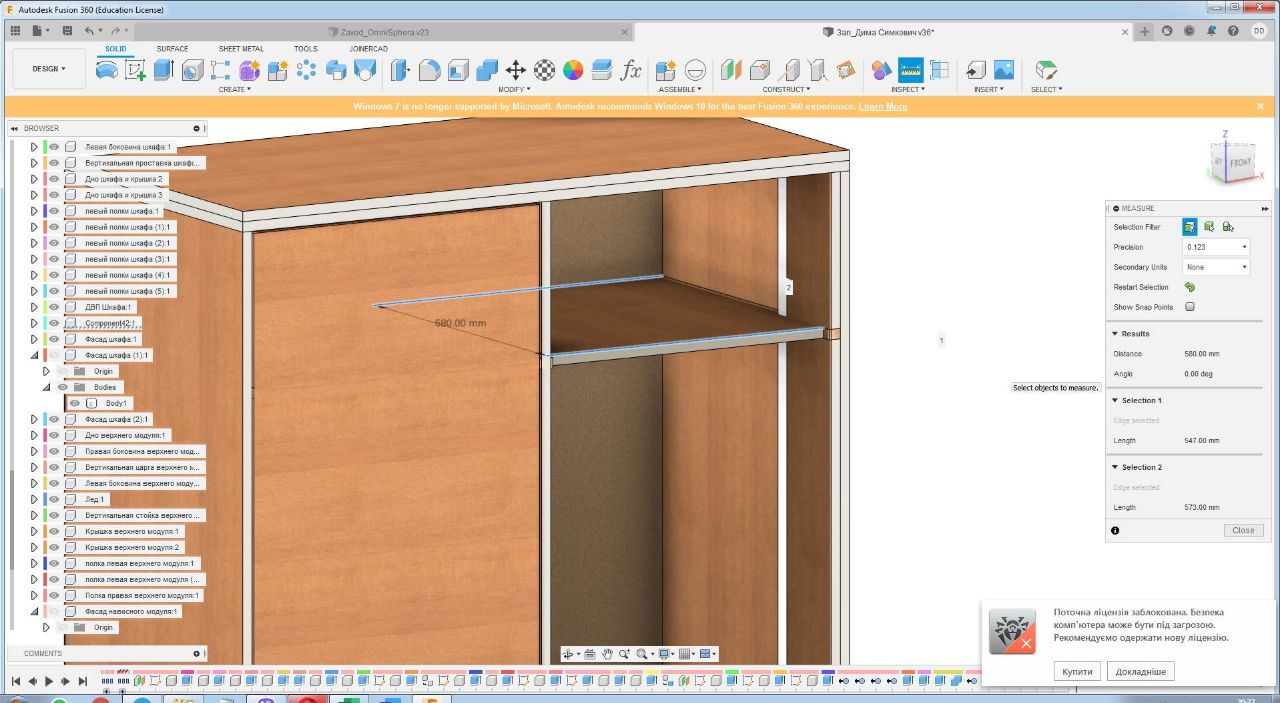The height and width of the screenshot is (703, 1280).
Task: Select the Create Sketch tool
Action: (x=135, y=70)
